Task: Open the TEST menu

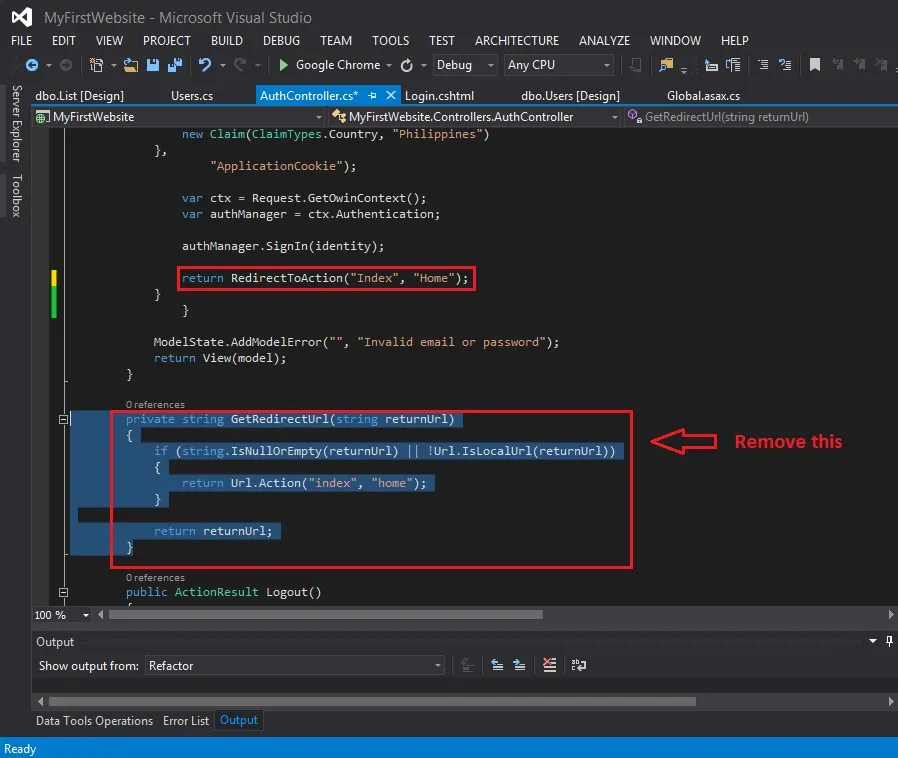Action: pyautogui.click(x=442, y=41)
